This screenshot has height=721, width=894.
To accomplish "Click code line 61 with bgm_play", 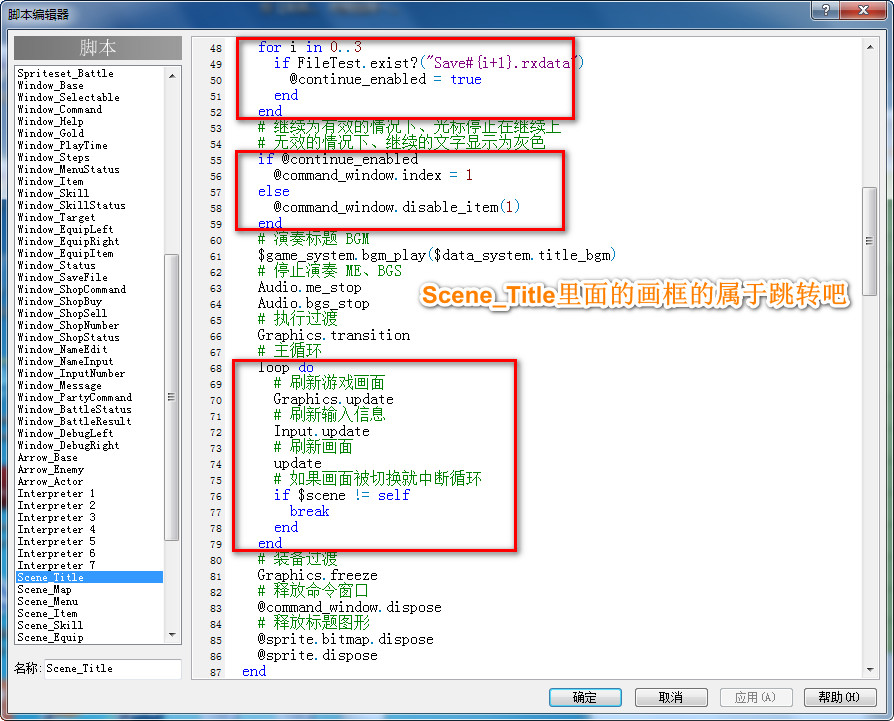I will (x=437, y=255).
